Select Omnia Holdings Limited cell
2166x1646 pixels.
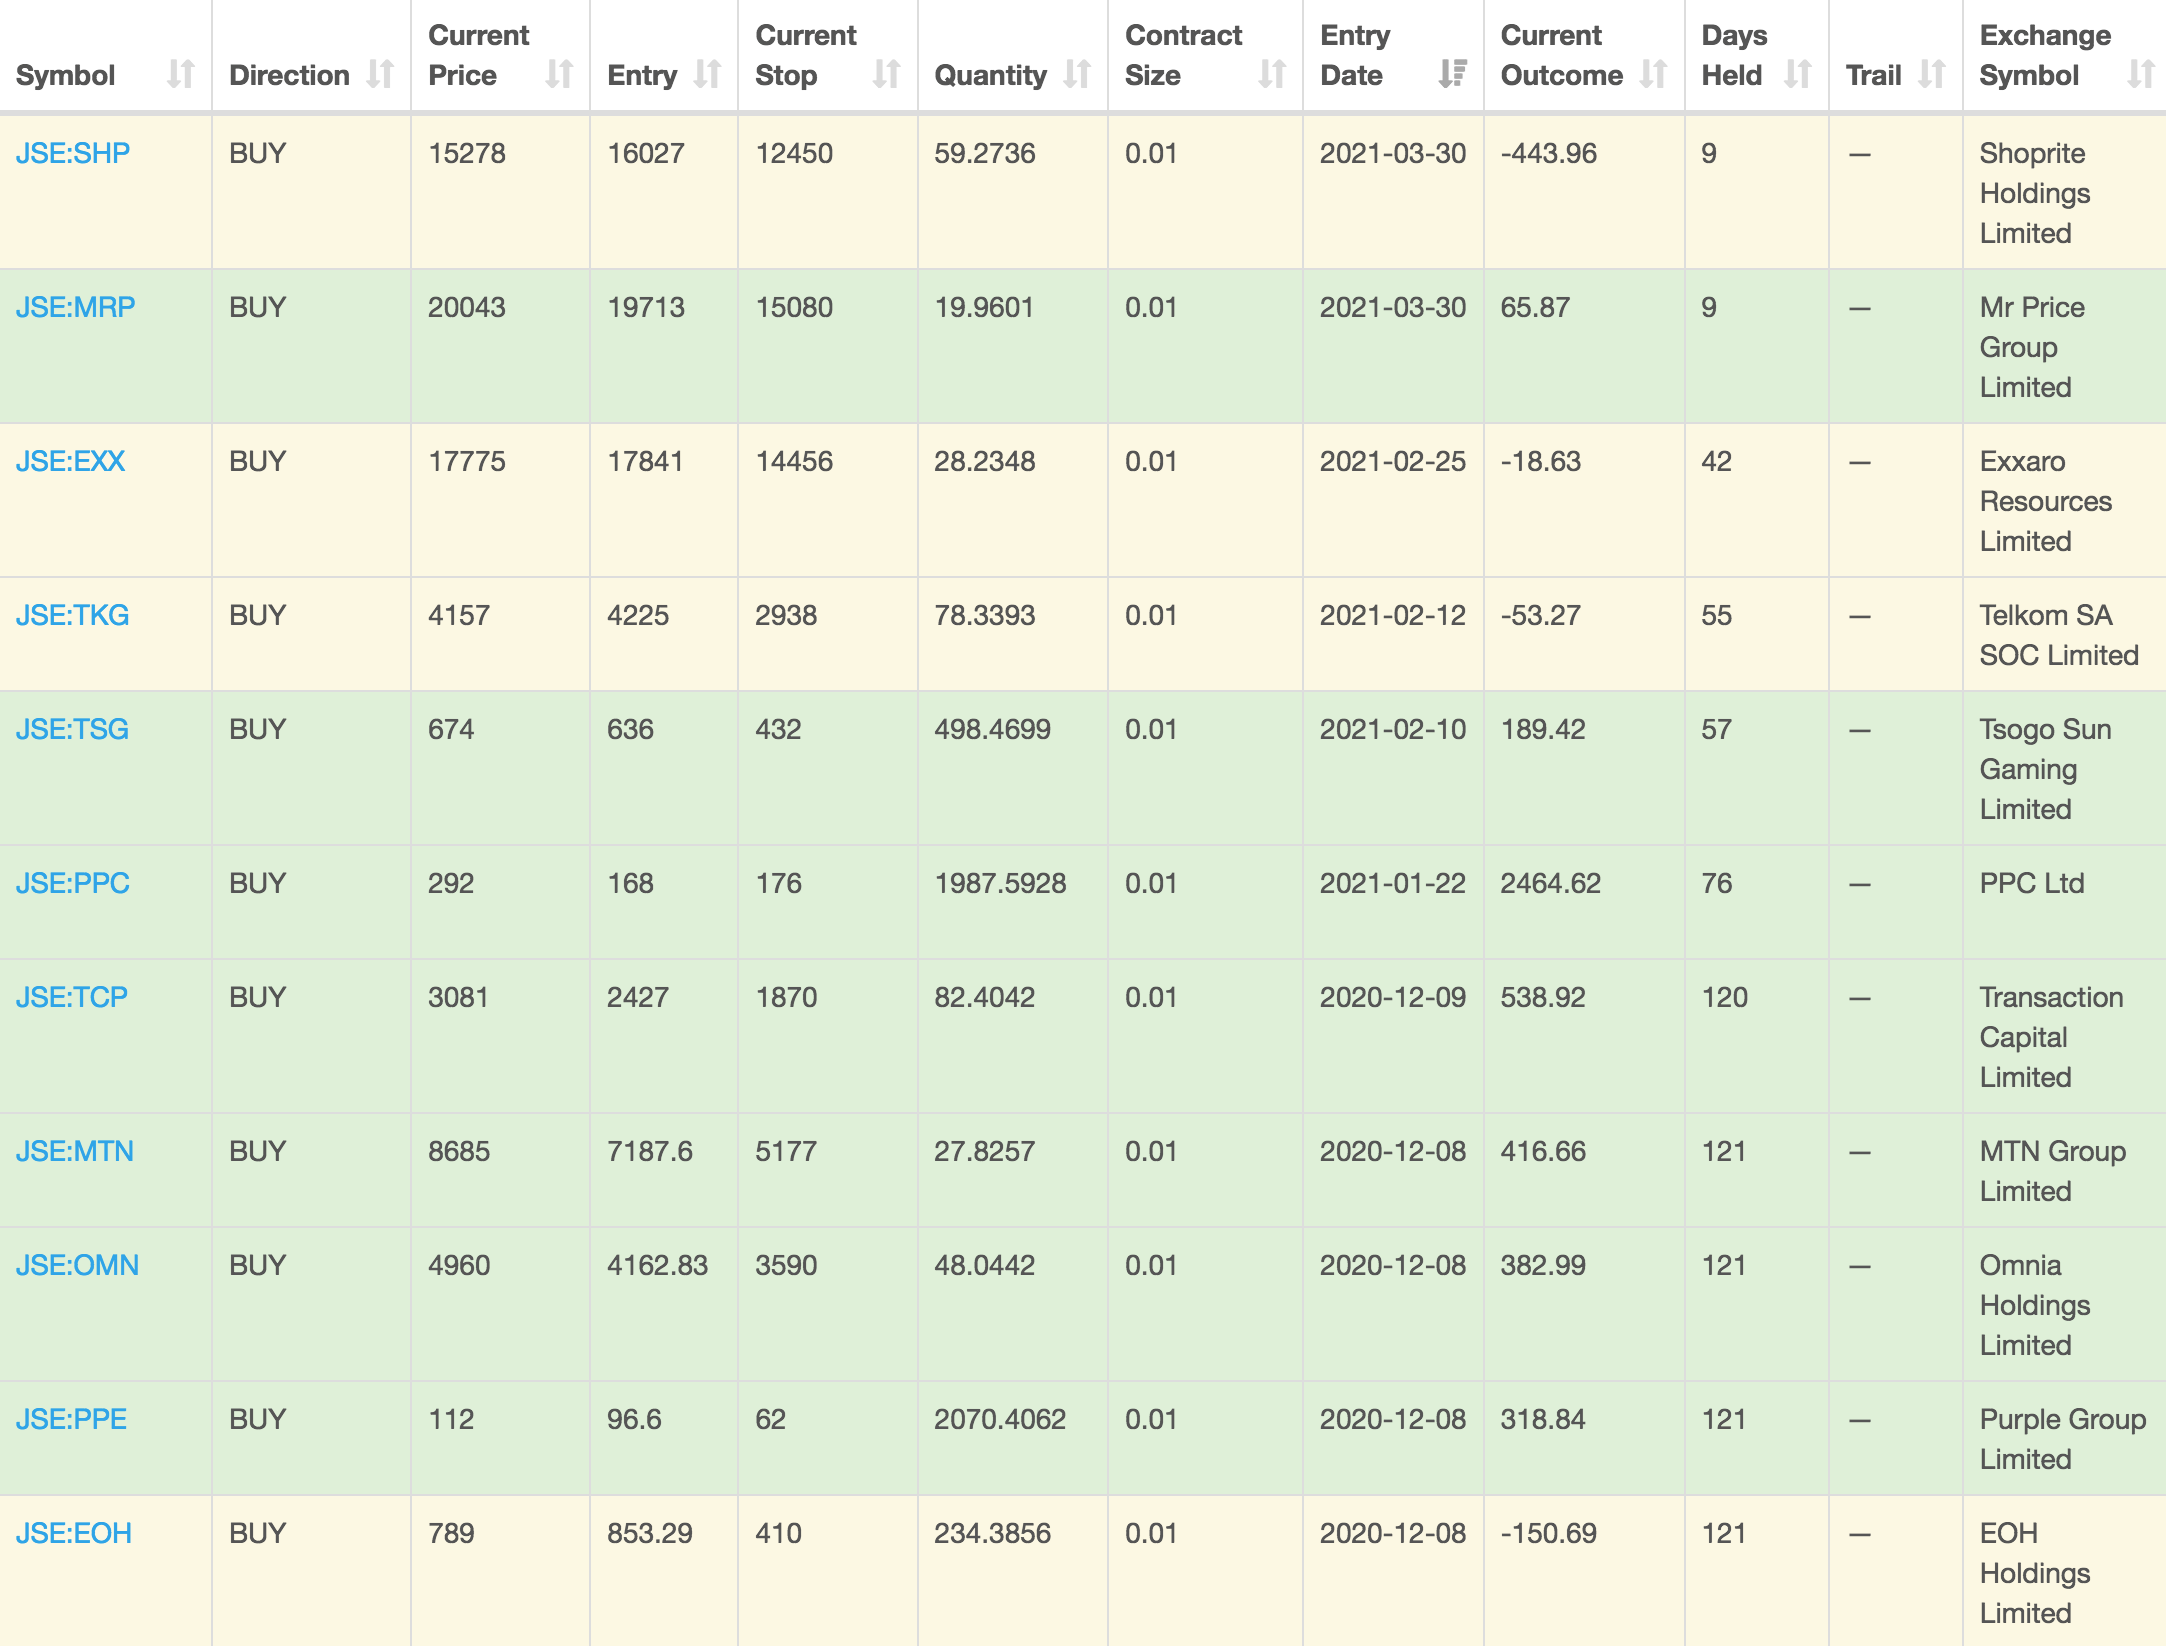[2064, 1304]
